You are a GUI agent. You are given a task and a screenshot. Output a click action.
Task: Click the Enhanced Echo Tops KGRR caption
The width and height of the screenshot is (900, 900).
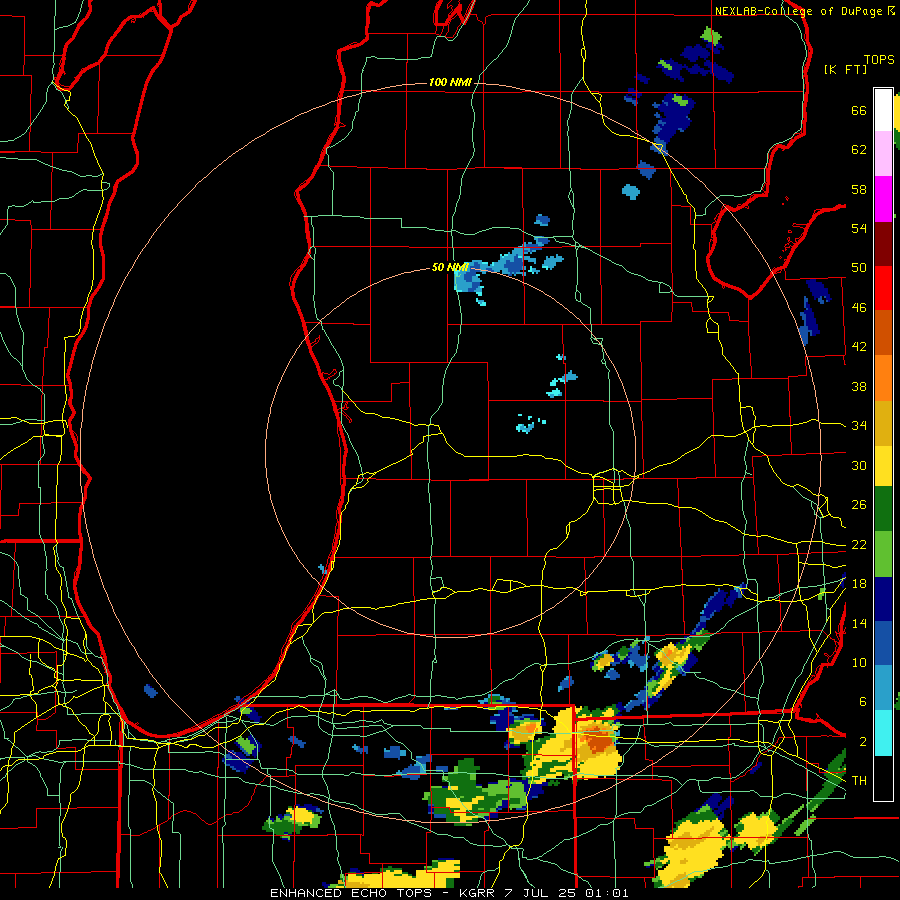(x=449, y=893)
